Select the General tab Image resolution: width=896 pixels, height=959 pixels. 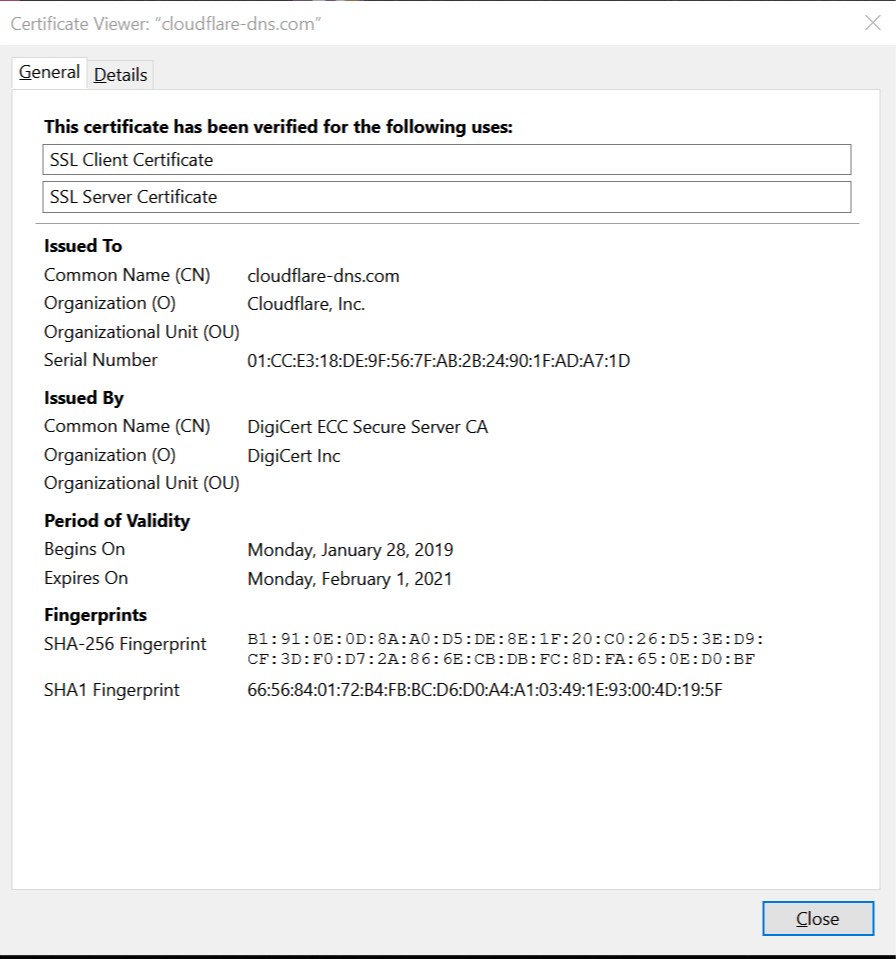[49, 73]
